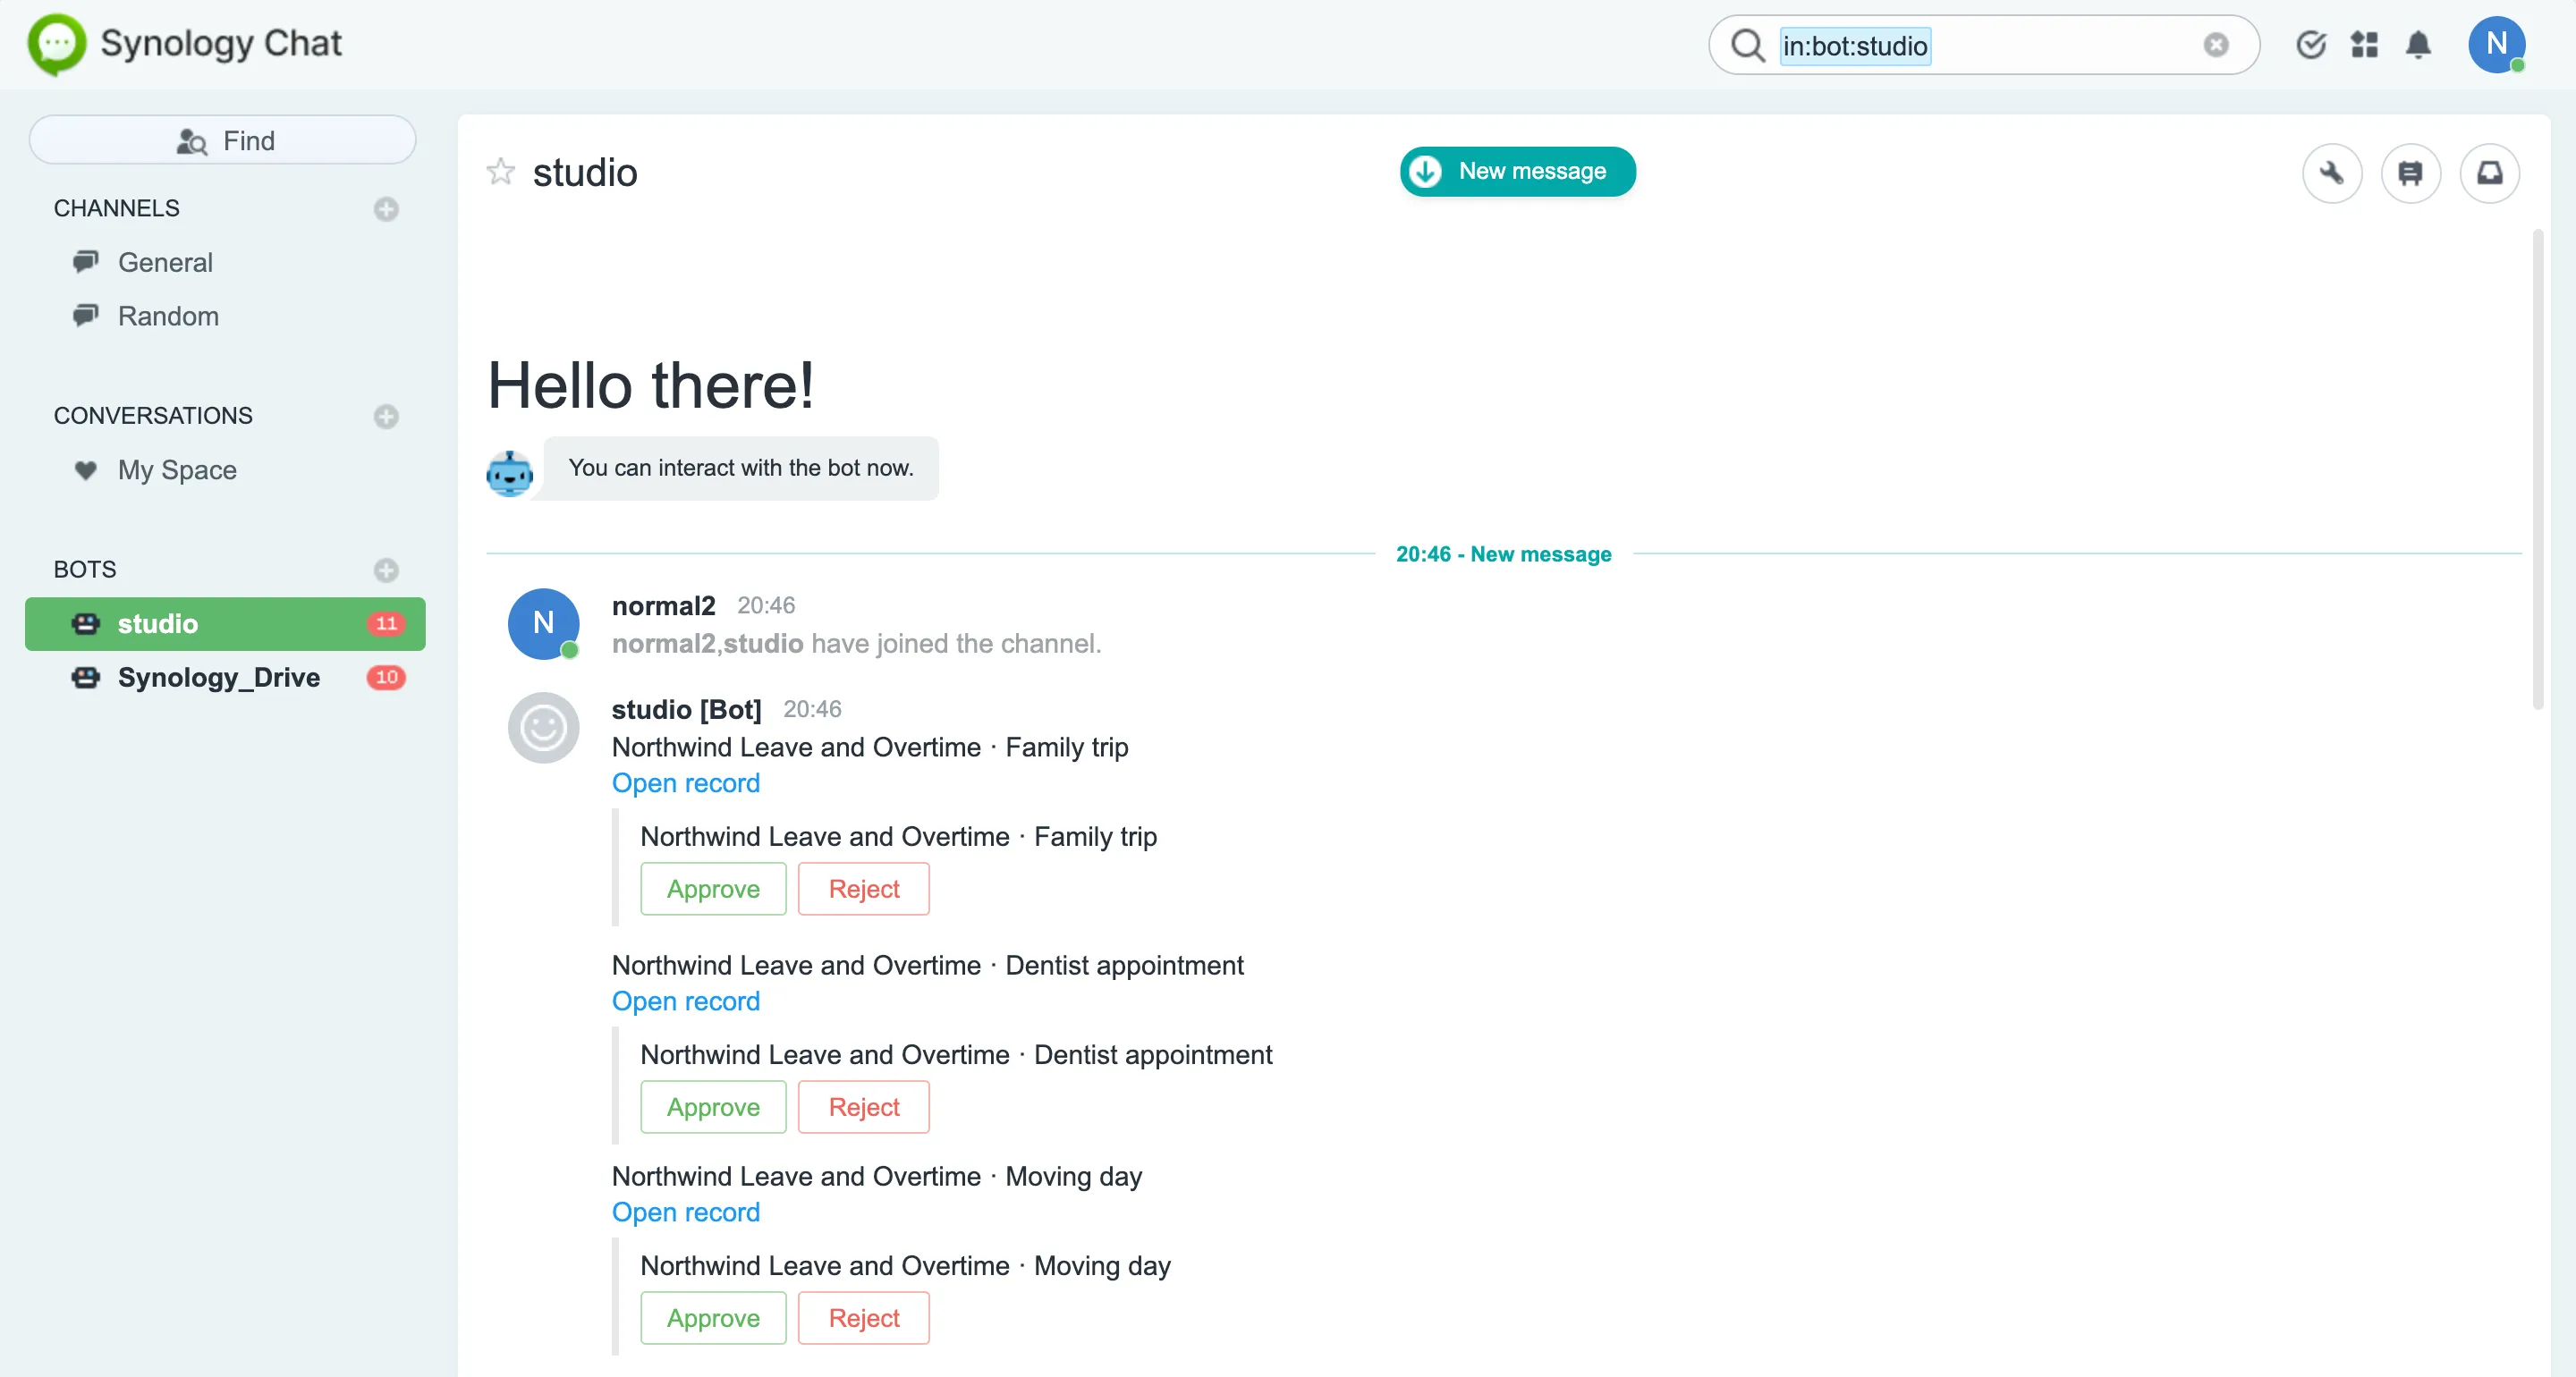The width and height of the screenshot is (2576, 1377).
Task: Click the red 10 unread badge on Synology_Drive
Action: click(x=386, y=678)
